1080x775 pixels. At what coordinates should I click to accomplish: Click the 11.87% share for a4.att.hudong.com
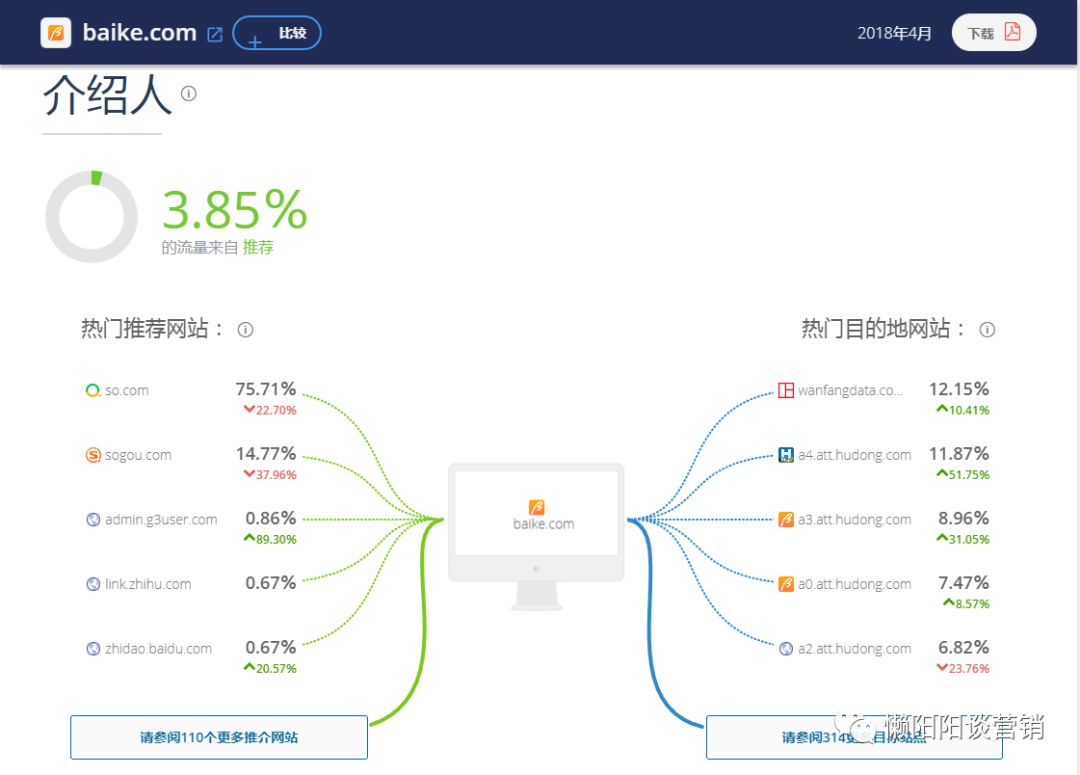coord(959,454)
